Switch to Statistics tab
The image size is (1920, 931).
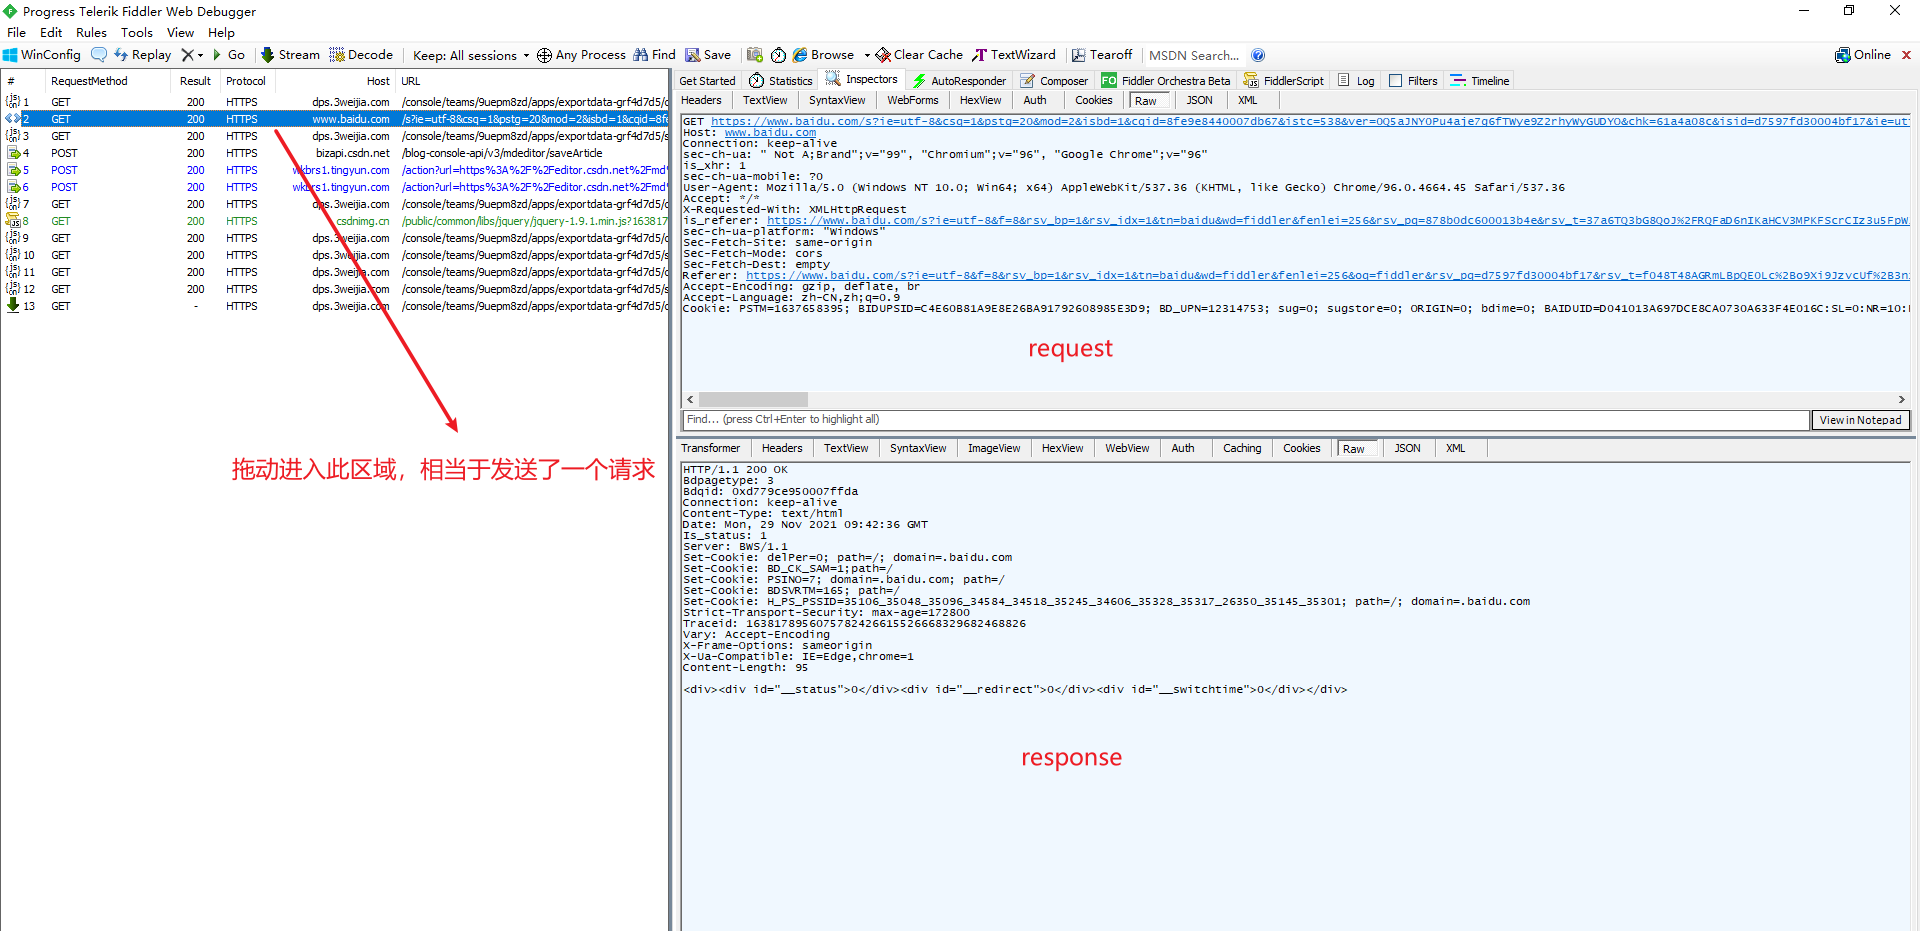click(x=781, y=81)
